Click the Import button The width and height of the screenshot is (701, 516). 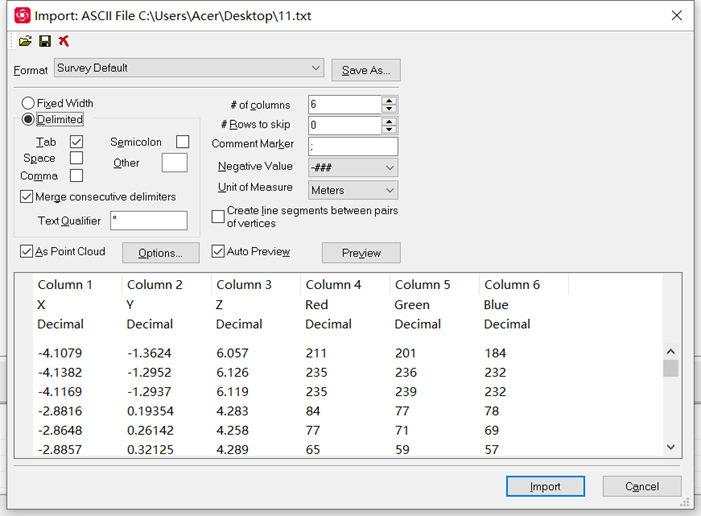(545, 486)
